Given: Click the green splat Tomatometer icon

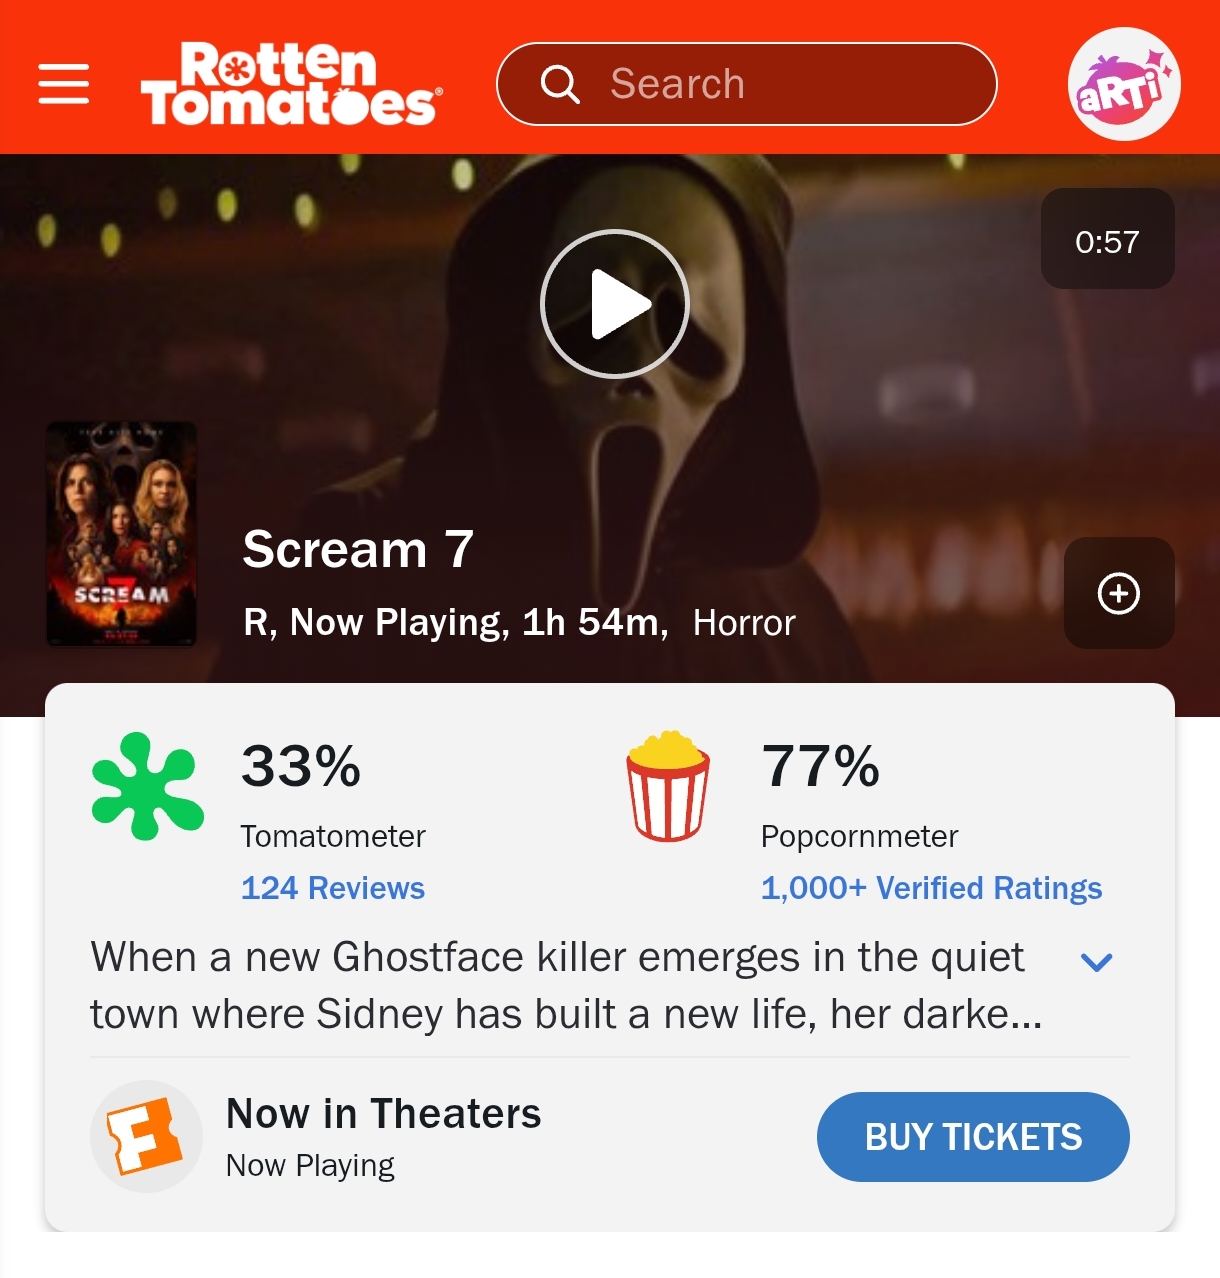Looking at the screenshot, I should [x=148, y=786].
